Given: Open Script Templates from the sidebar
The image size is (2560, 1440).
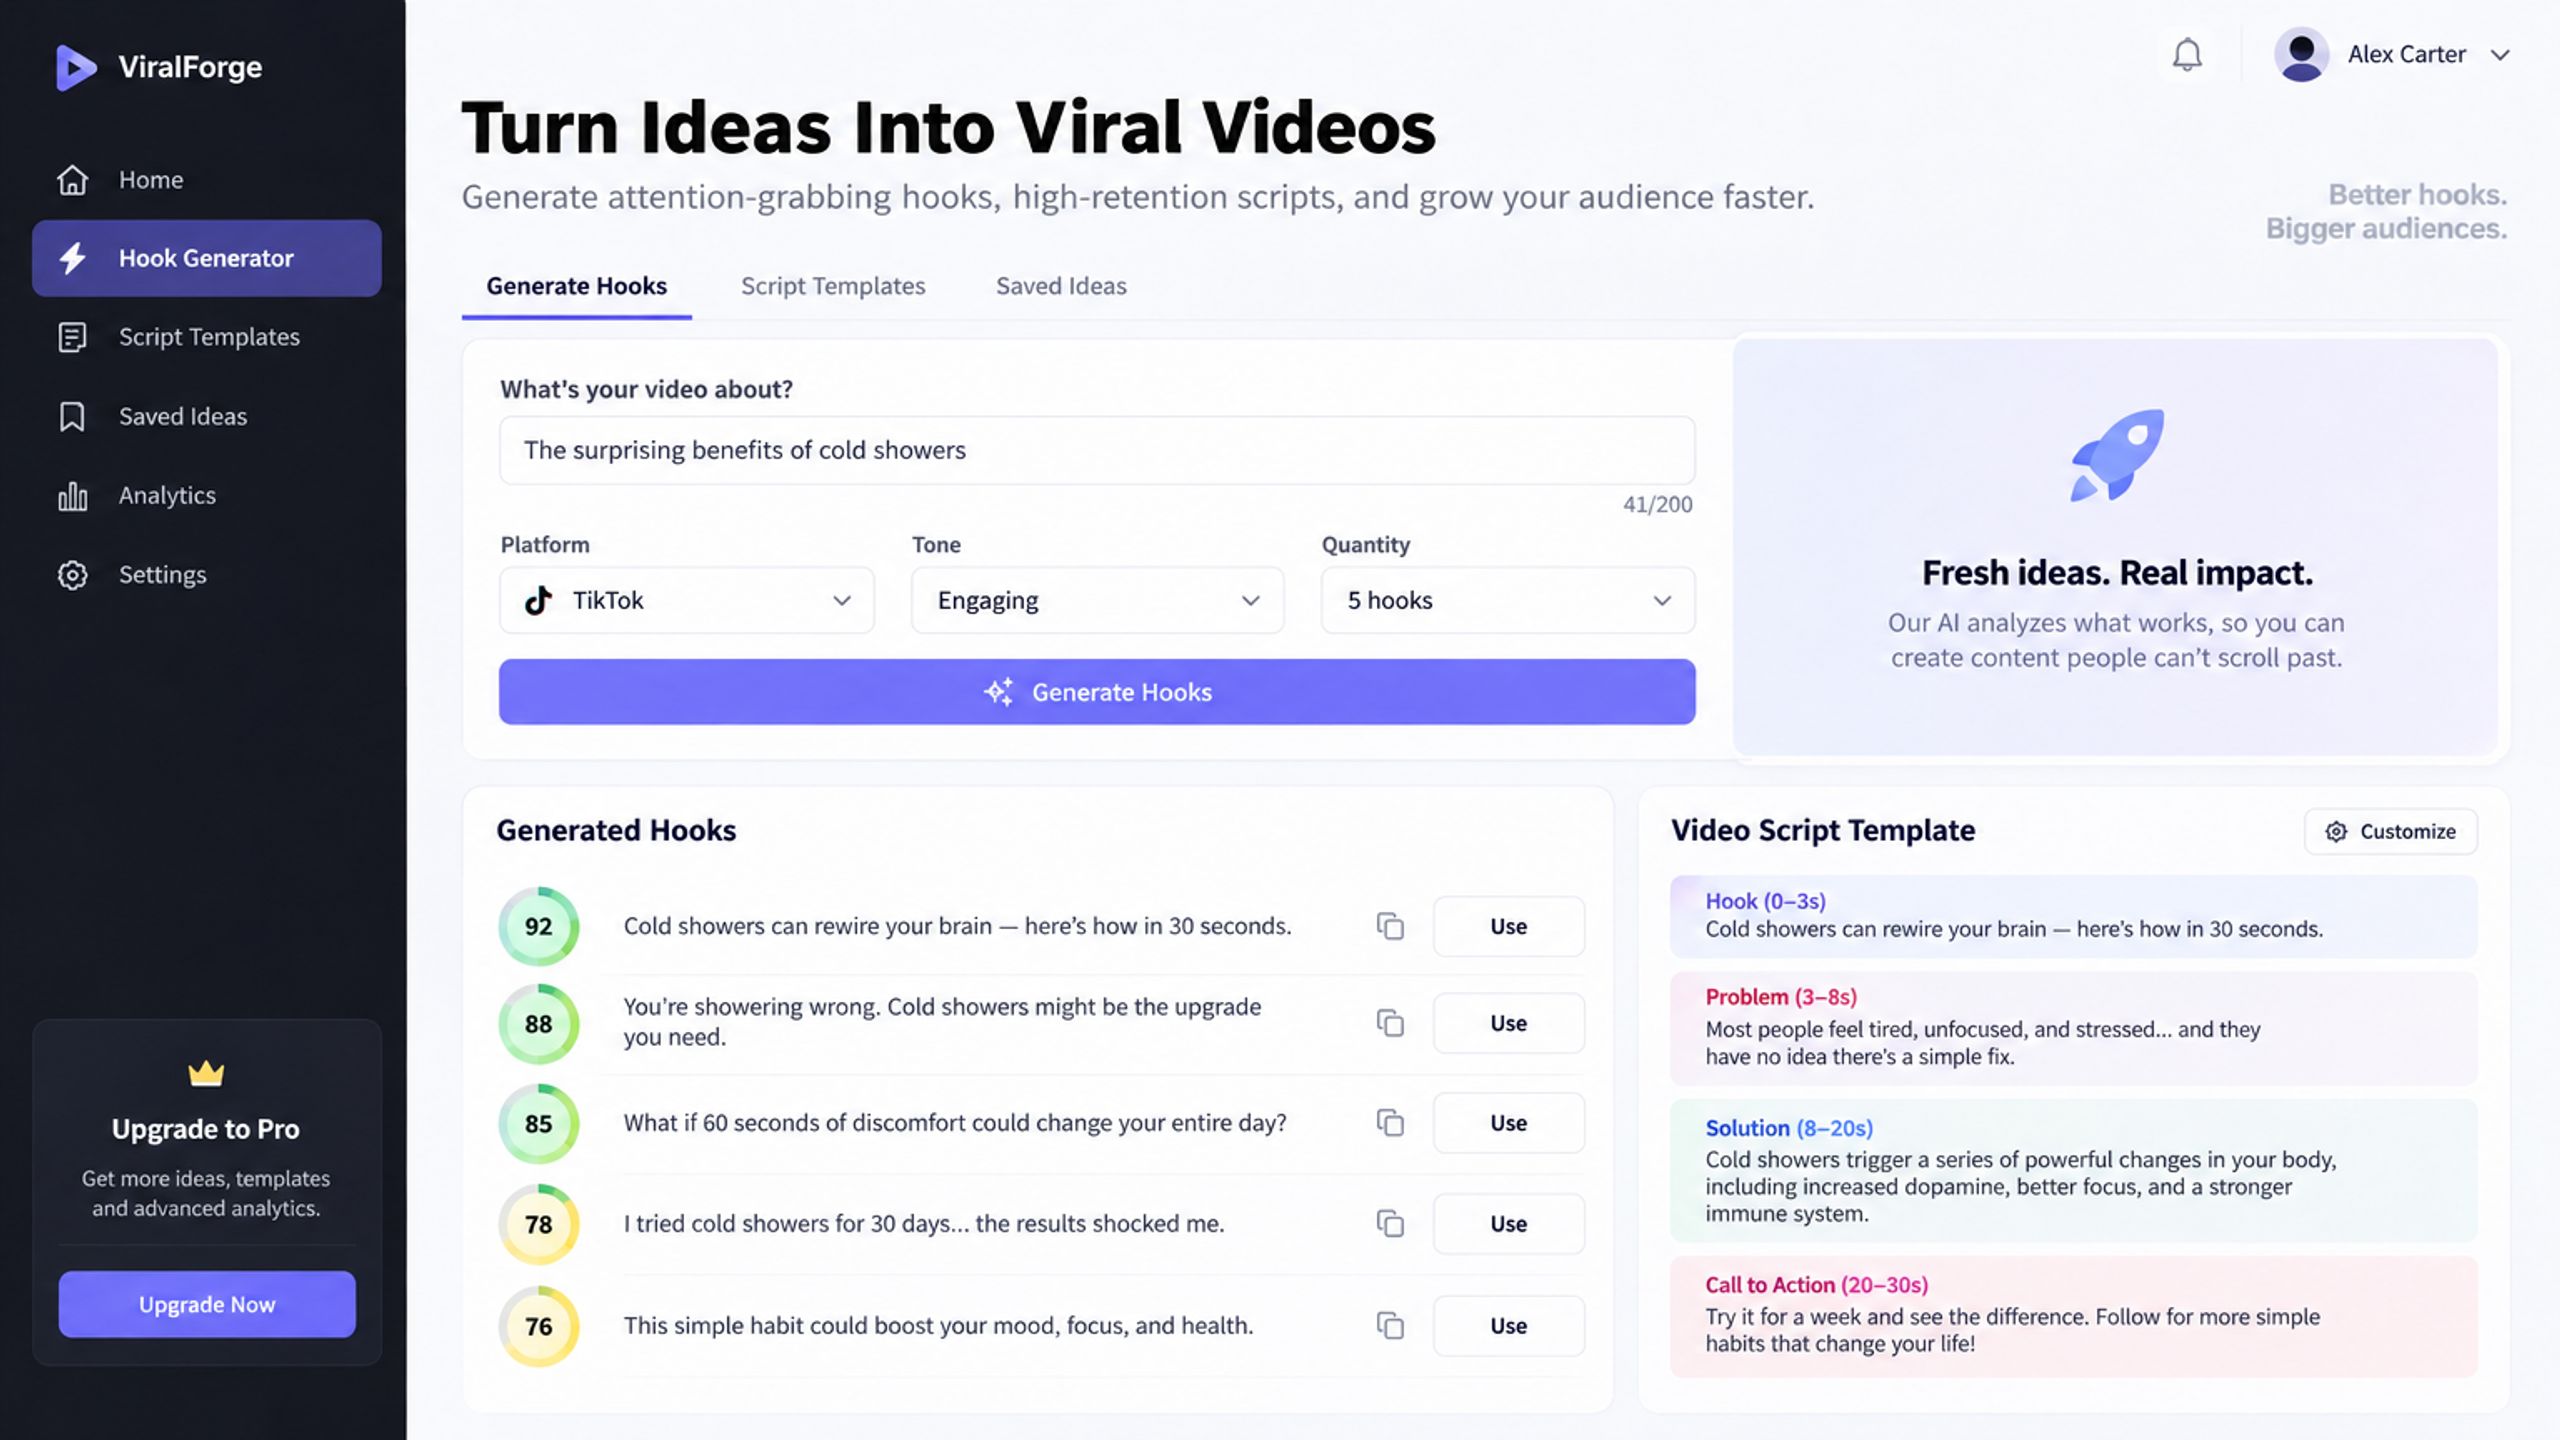Looking at the screenshot, I should [x=207, y=337].
